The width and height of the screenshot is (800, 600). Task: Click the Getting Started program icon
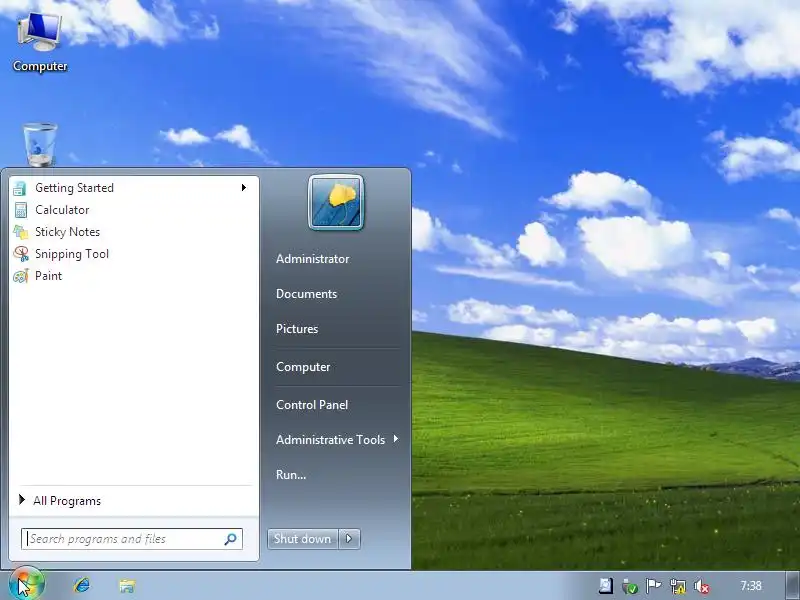(20, 188)
